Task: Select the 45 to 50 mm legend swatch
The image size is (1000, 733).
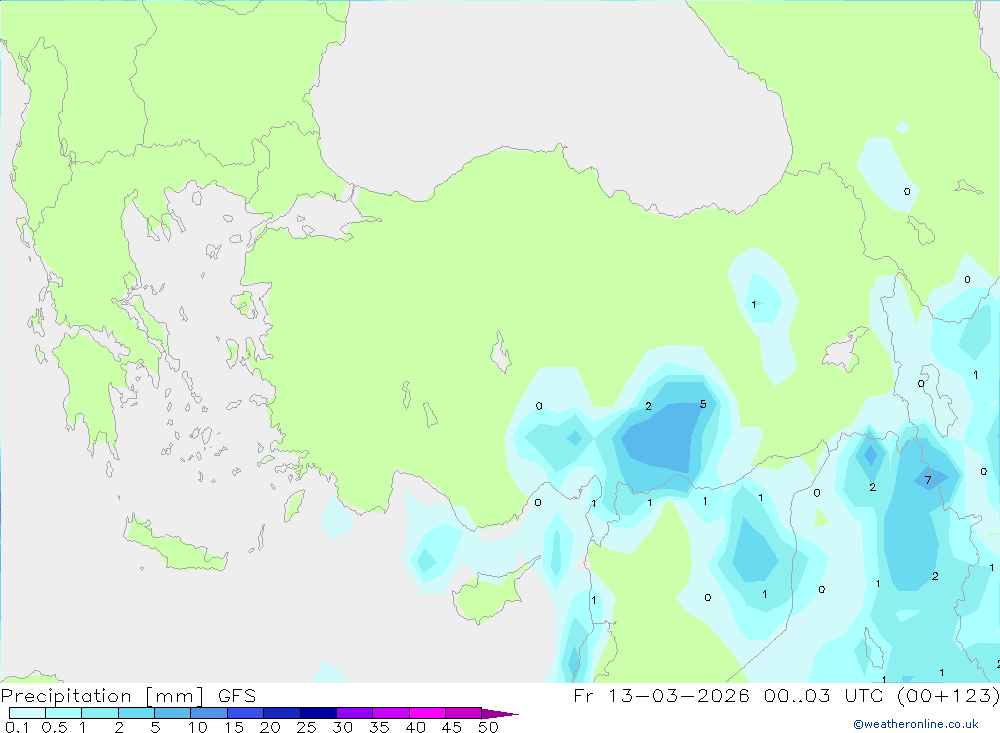Action: point(463,713)
